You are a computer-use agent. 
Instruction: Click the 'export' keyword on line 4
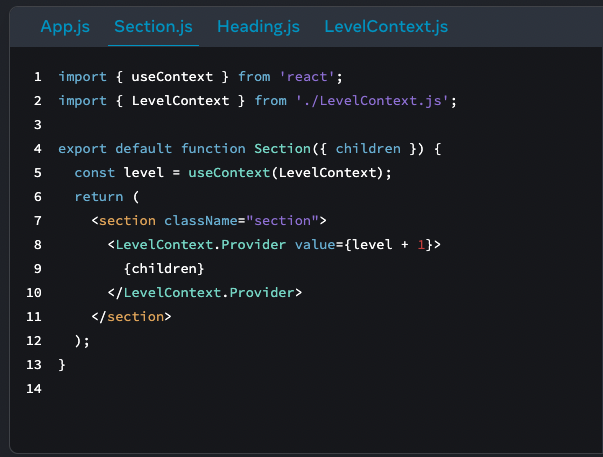pyautogui.click(x=82, y=148)
